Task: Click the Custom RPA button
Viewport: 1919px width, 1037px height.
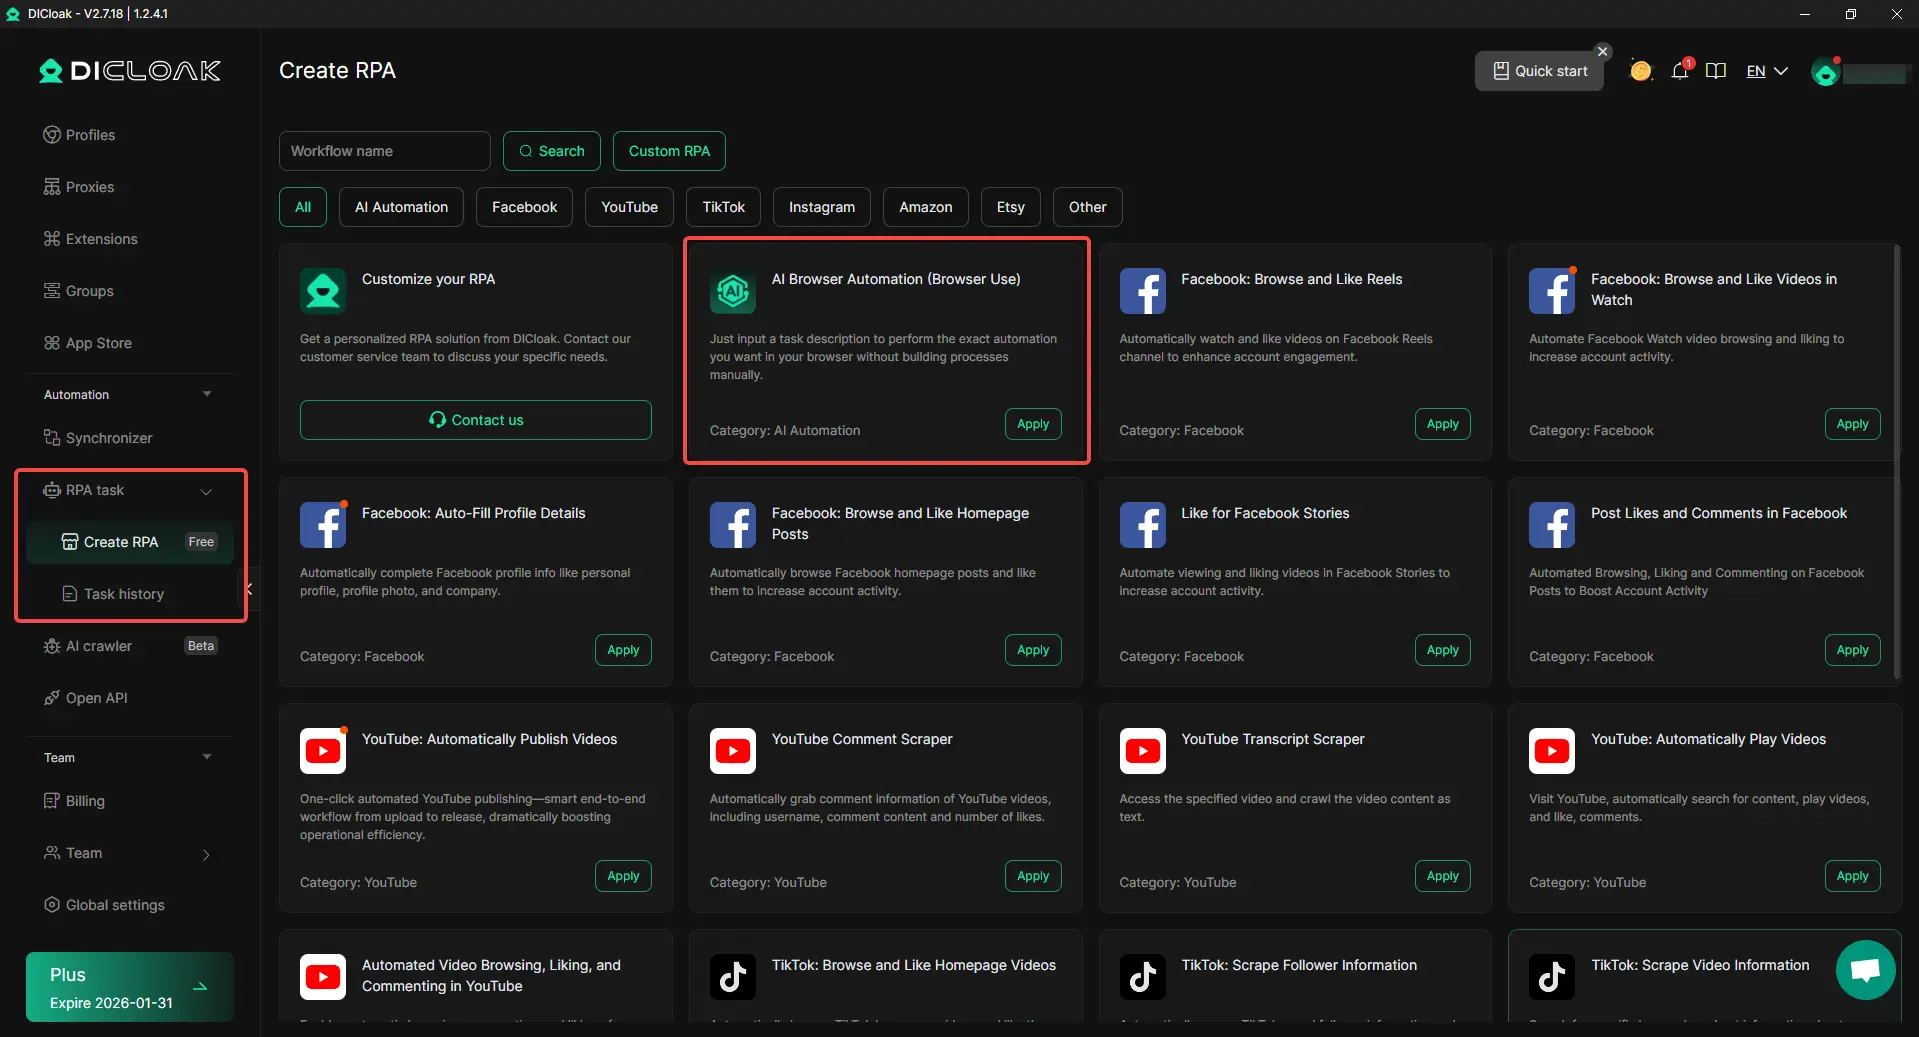Action: [x=669, y=151]
